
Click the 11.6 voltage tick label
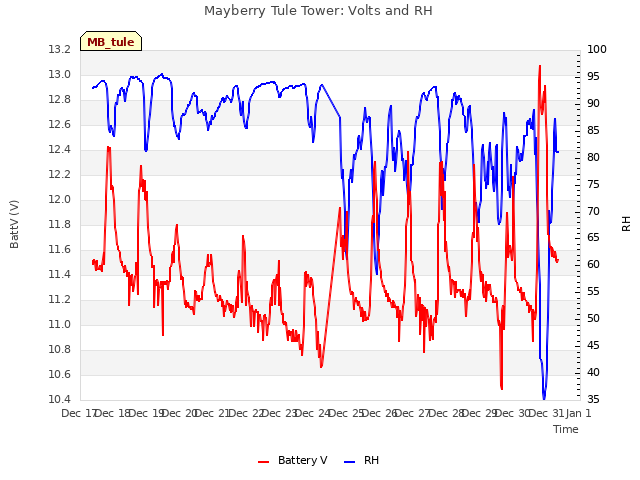click(60, 249)
